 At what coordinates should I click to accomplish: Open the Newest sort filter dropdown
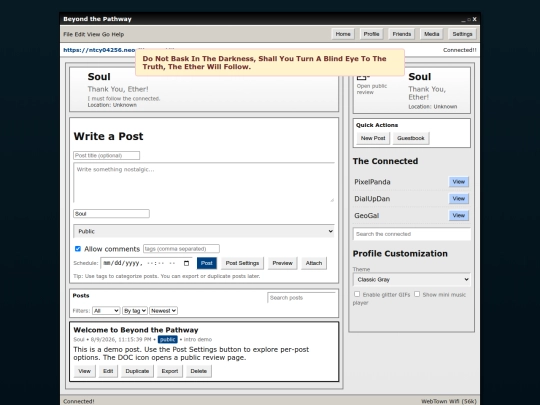point(163,311)
